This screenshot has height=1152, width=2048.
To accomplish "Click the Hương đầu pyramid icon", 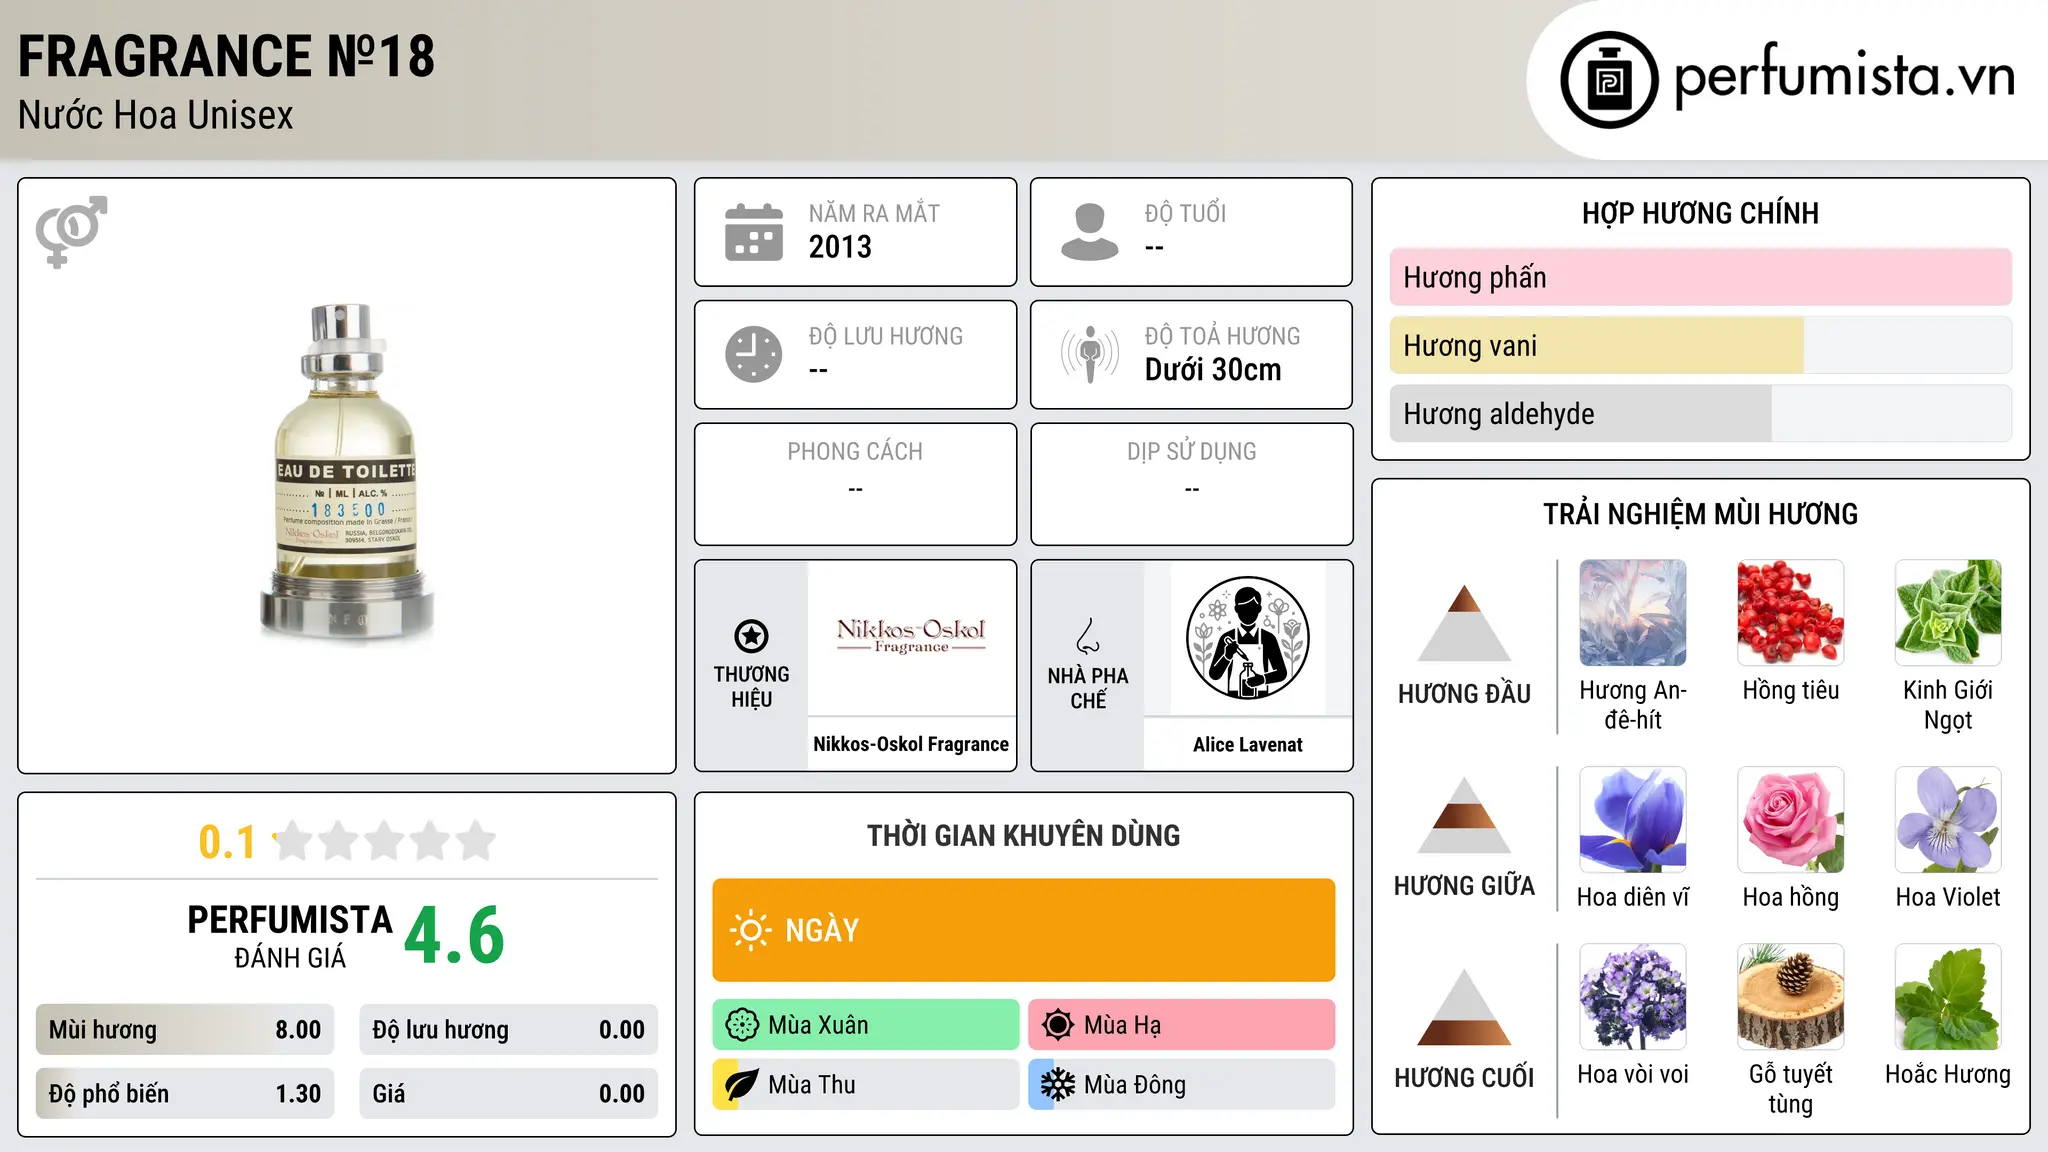I will click(1464, 623).
